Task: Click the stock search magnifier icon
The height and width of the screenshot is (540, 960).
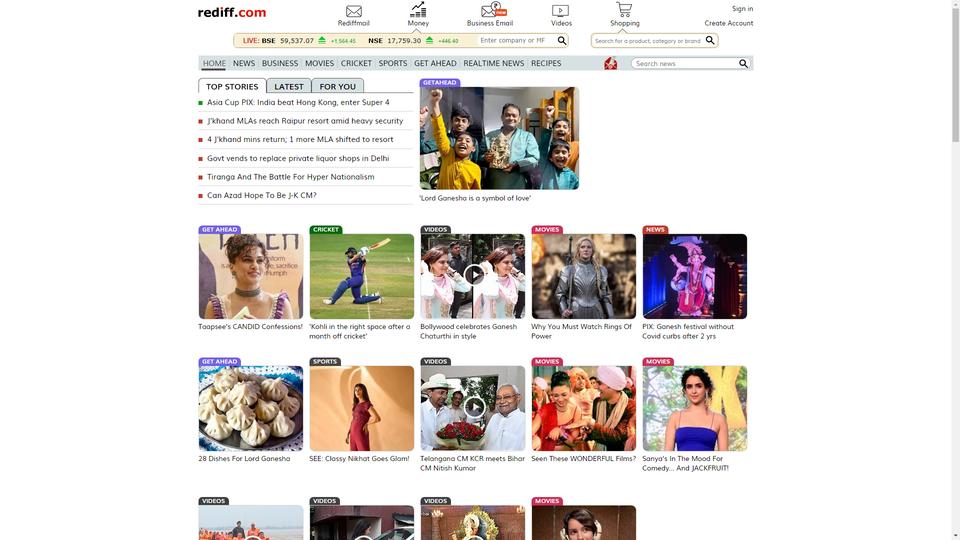Action: pos(561,40)
